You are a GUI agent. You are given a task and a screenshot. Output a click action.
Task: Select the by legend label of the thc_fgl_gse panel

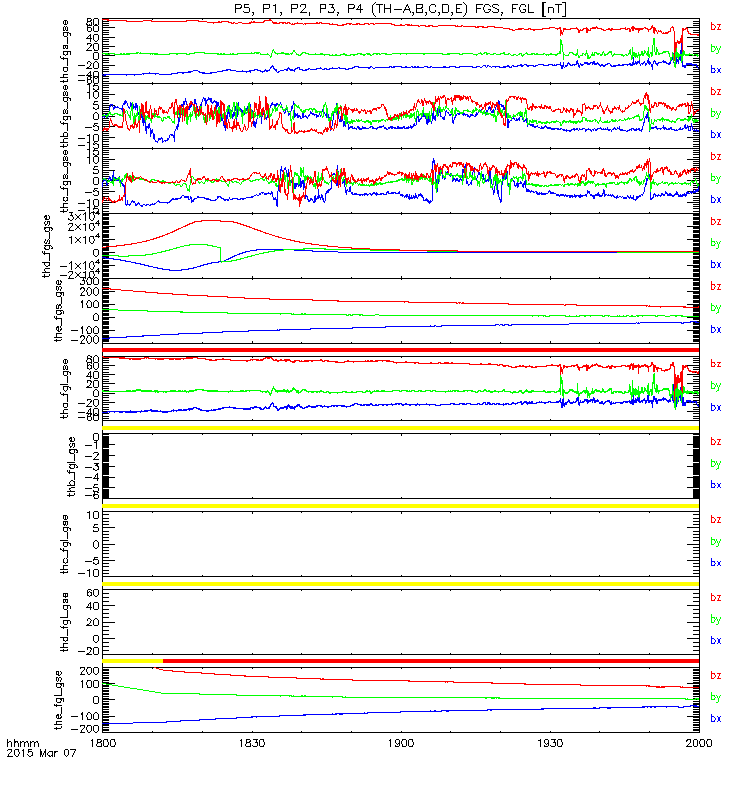[x=716, y=541]
